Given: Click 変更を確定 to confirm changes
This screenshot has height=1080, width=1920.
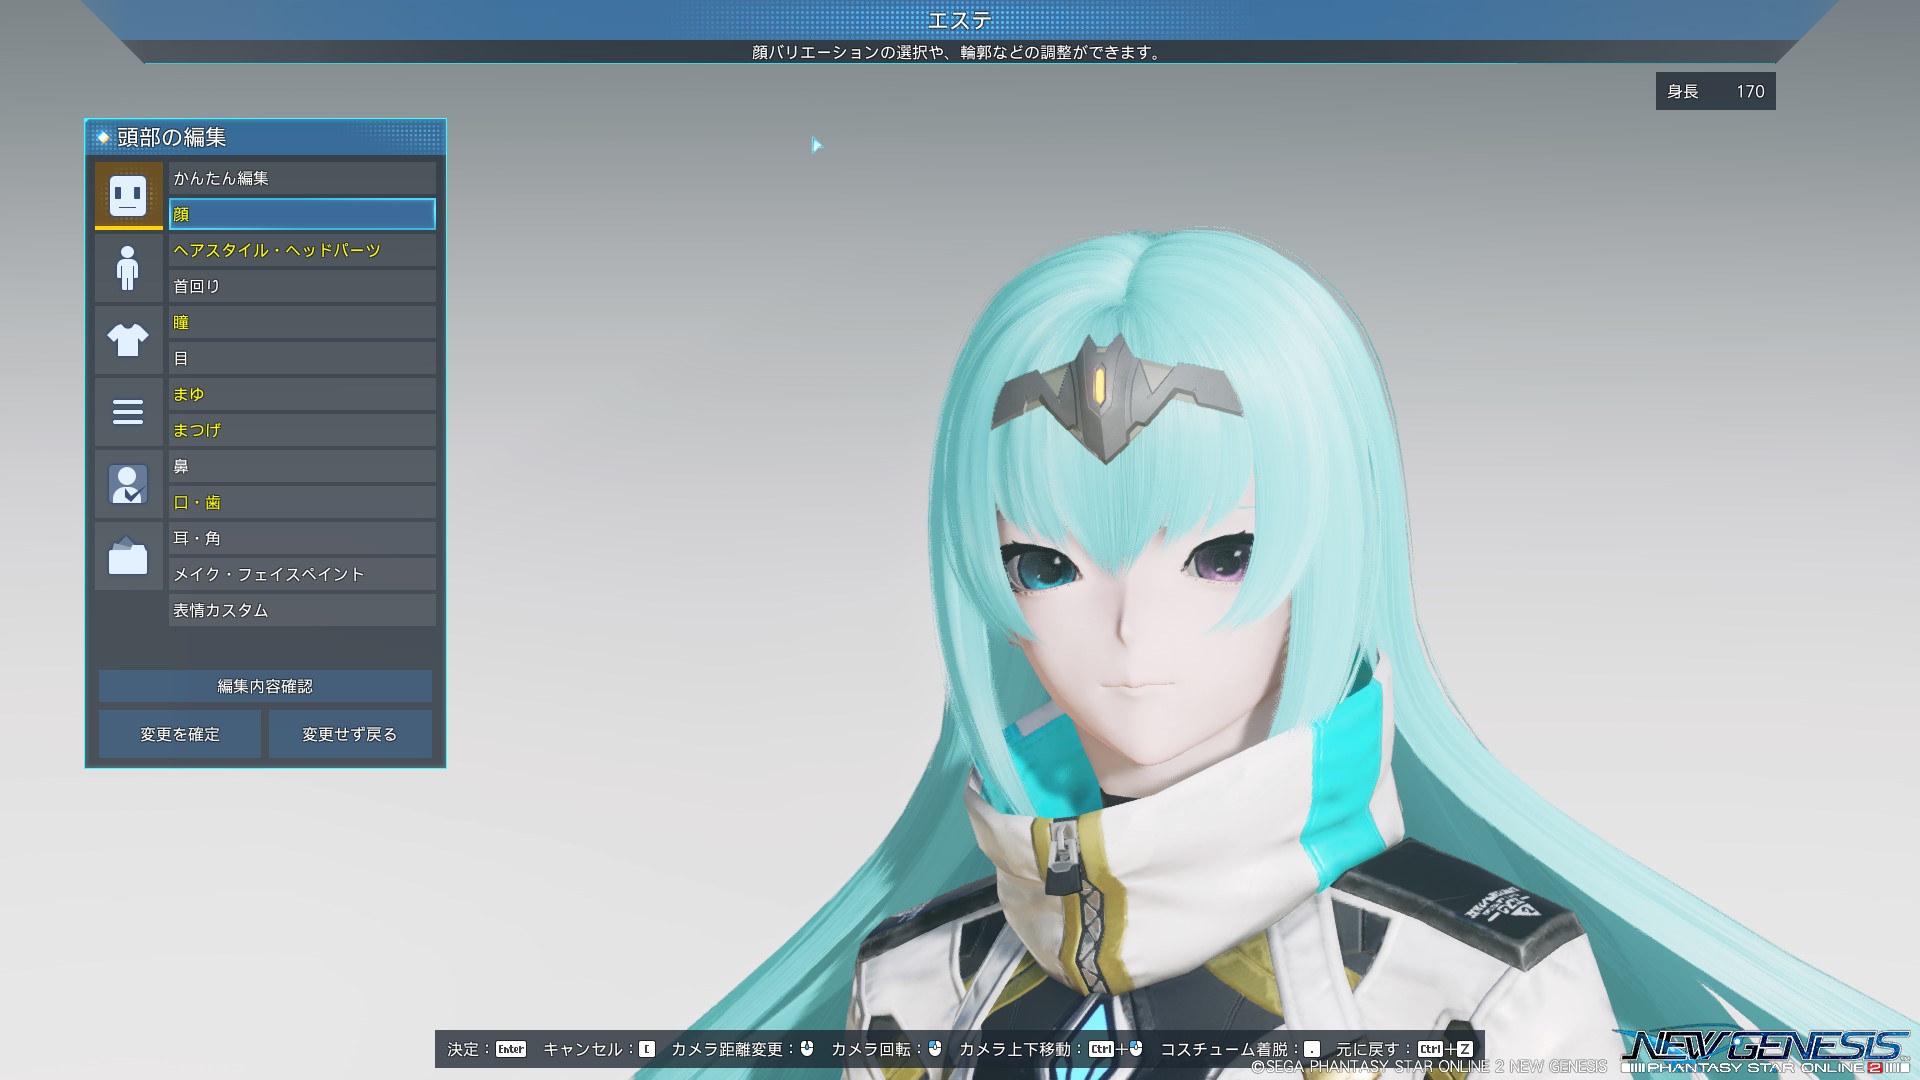Looking at the screenshot, I should tap(180, 734).
